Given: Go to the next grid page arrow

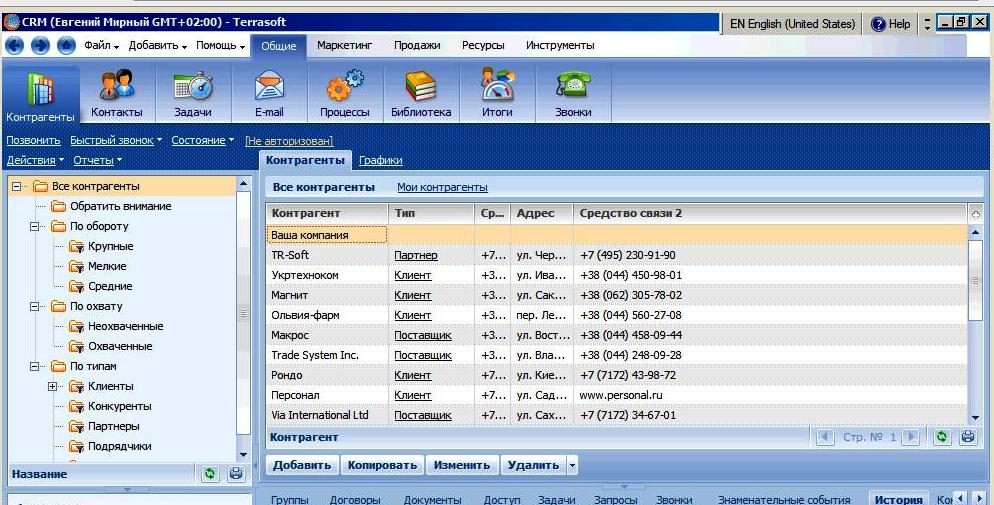Looking at the screenshot, I should 911,437.
